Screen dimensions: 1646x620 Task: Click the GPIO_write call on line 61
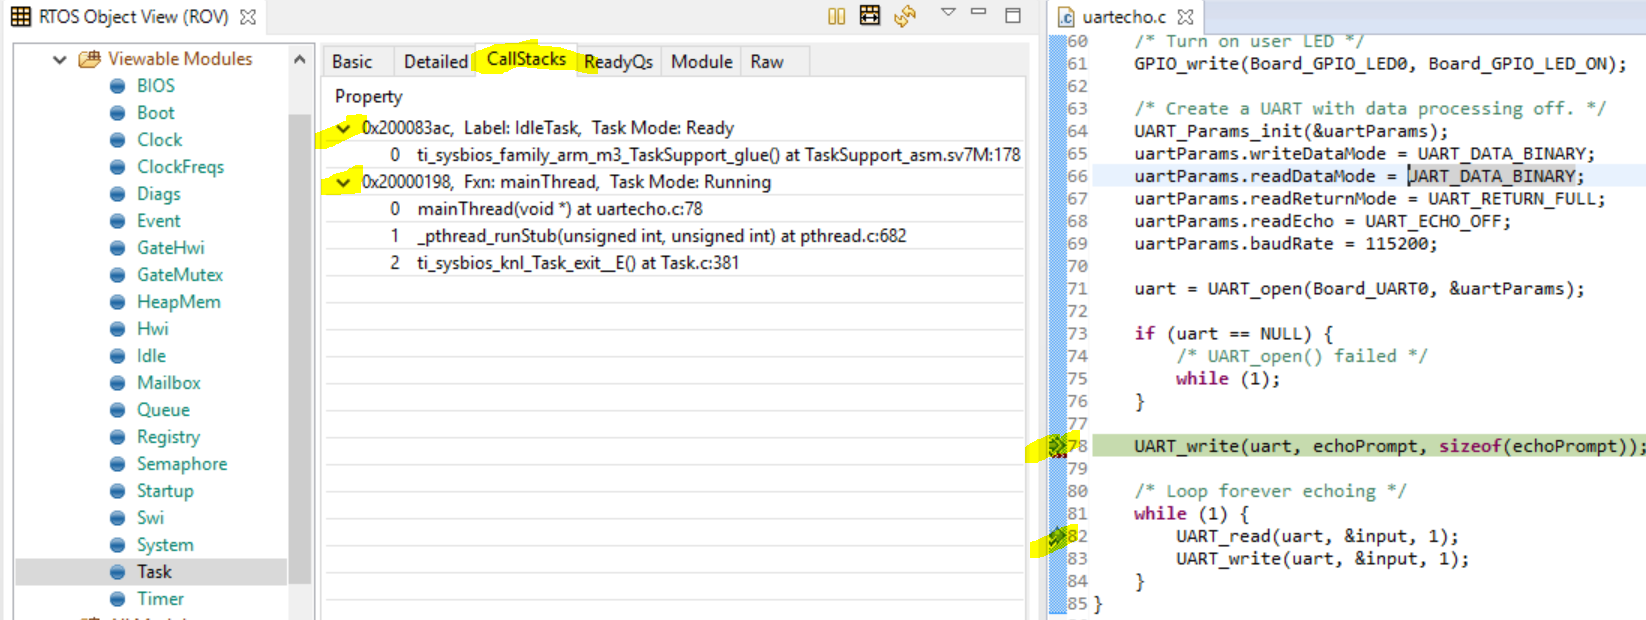[x=1187, y=64]
